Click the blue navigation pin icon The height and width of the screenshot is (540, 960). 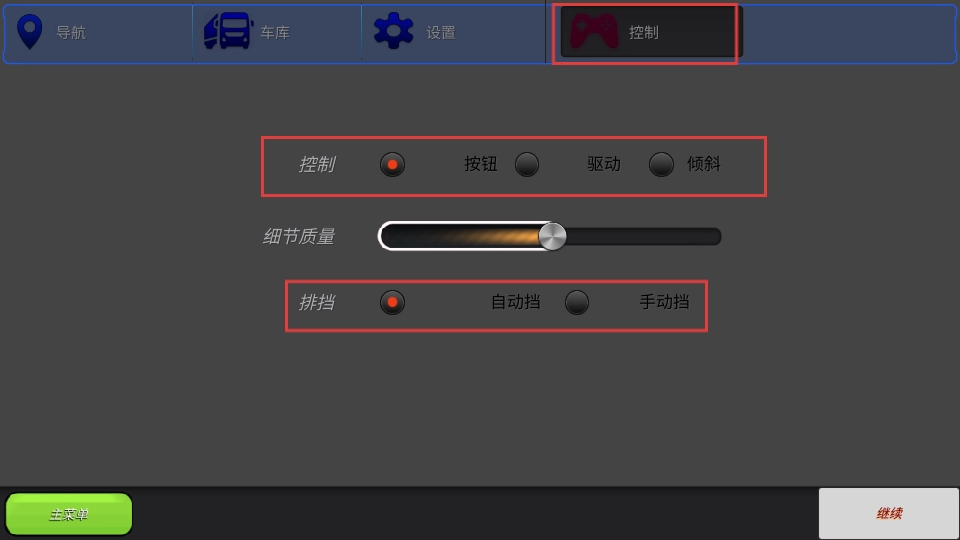coord(29,31)
